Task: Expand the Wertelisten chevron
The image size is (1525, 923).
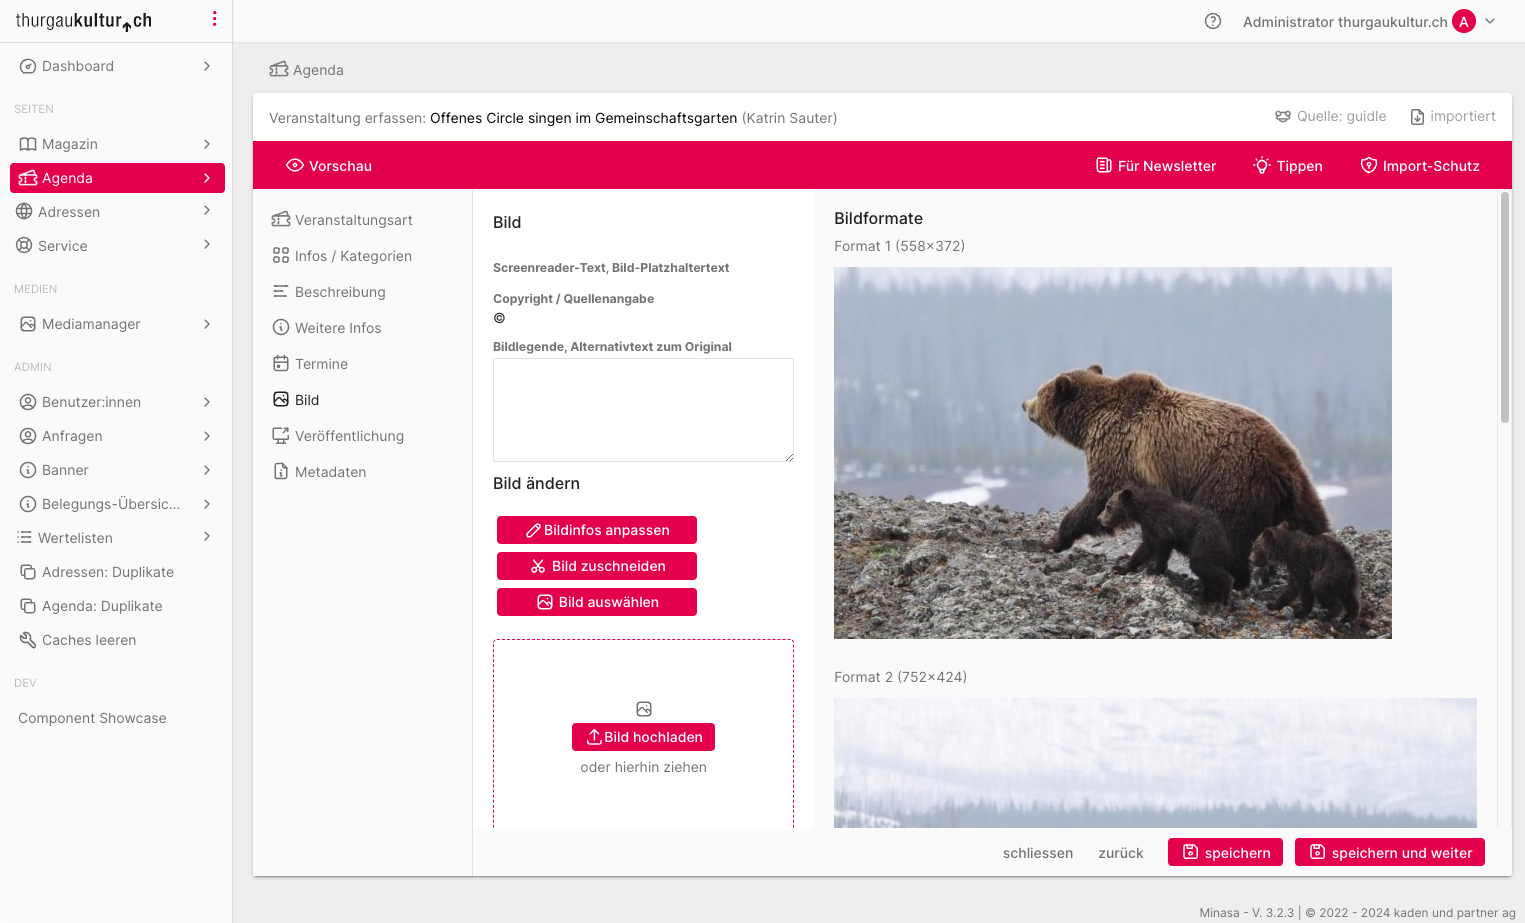Action: 207,537
